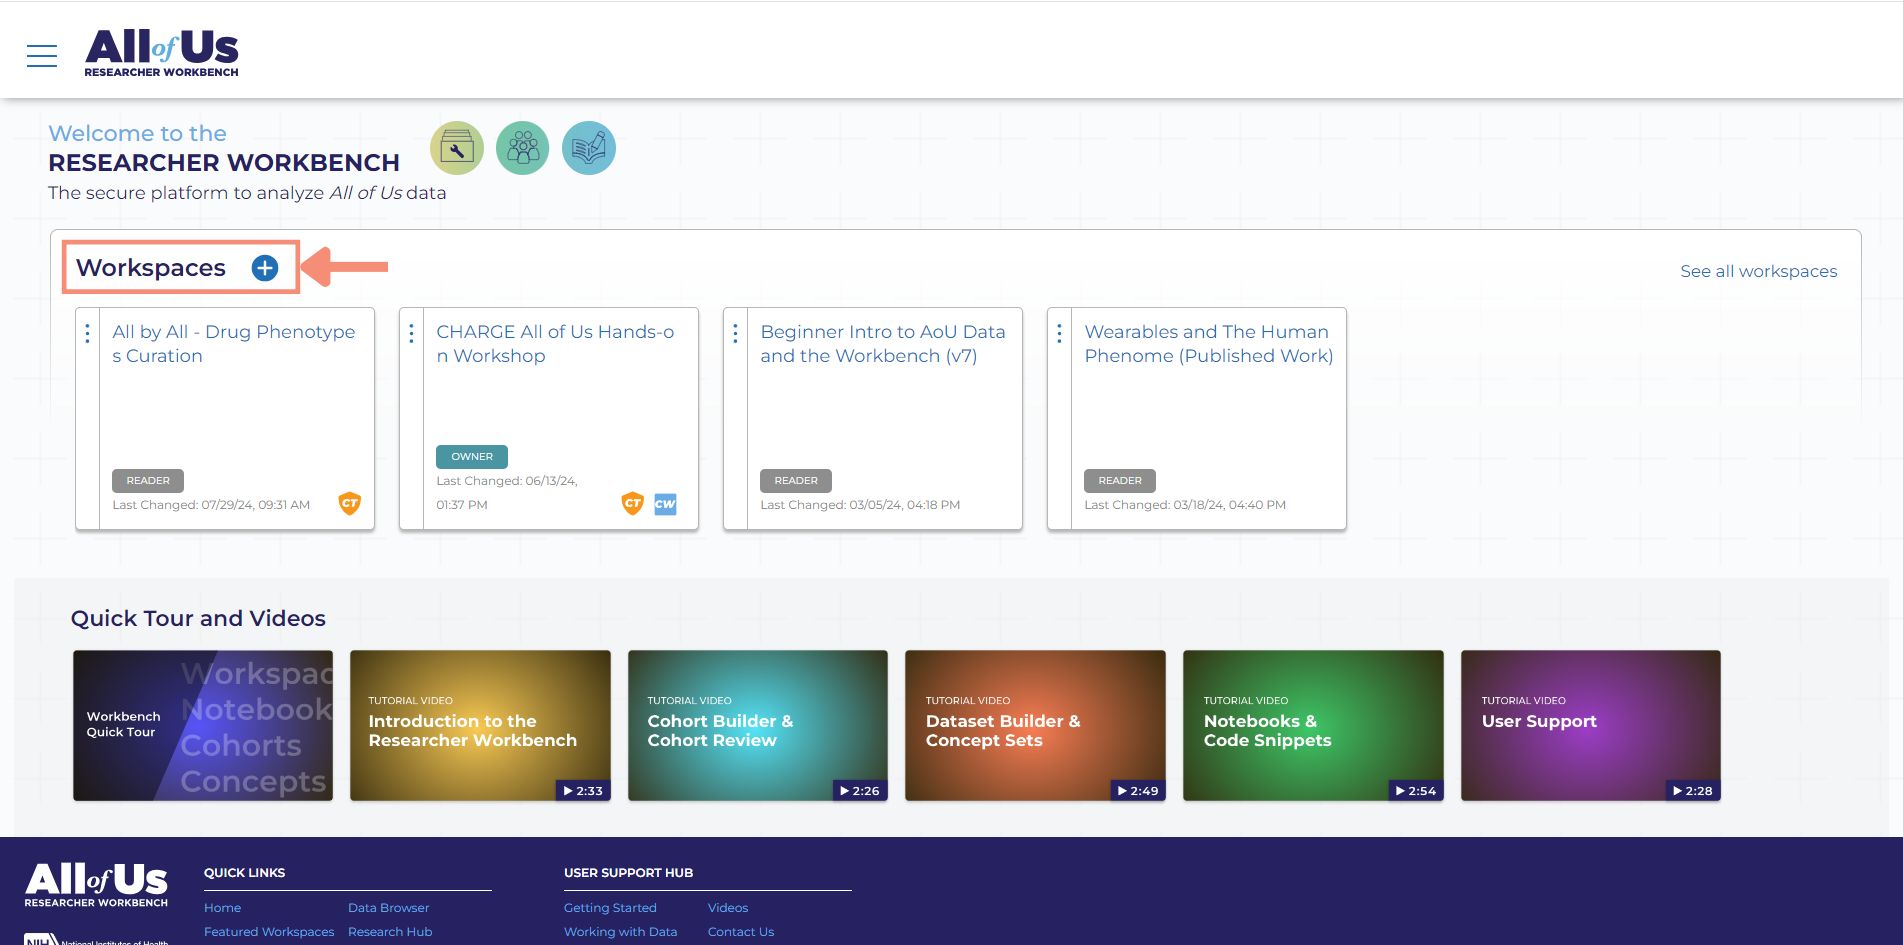Click the 2:54 play duration badge
1903x945 pixels.
1415,791
